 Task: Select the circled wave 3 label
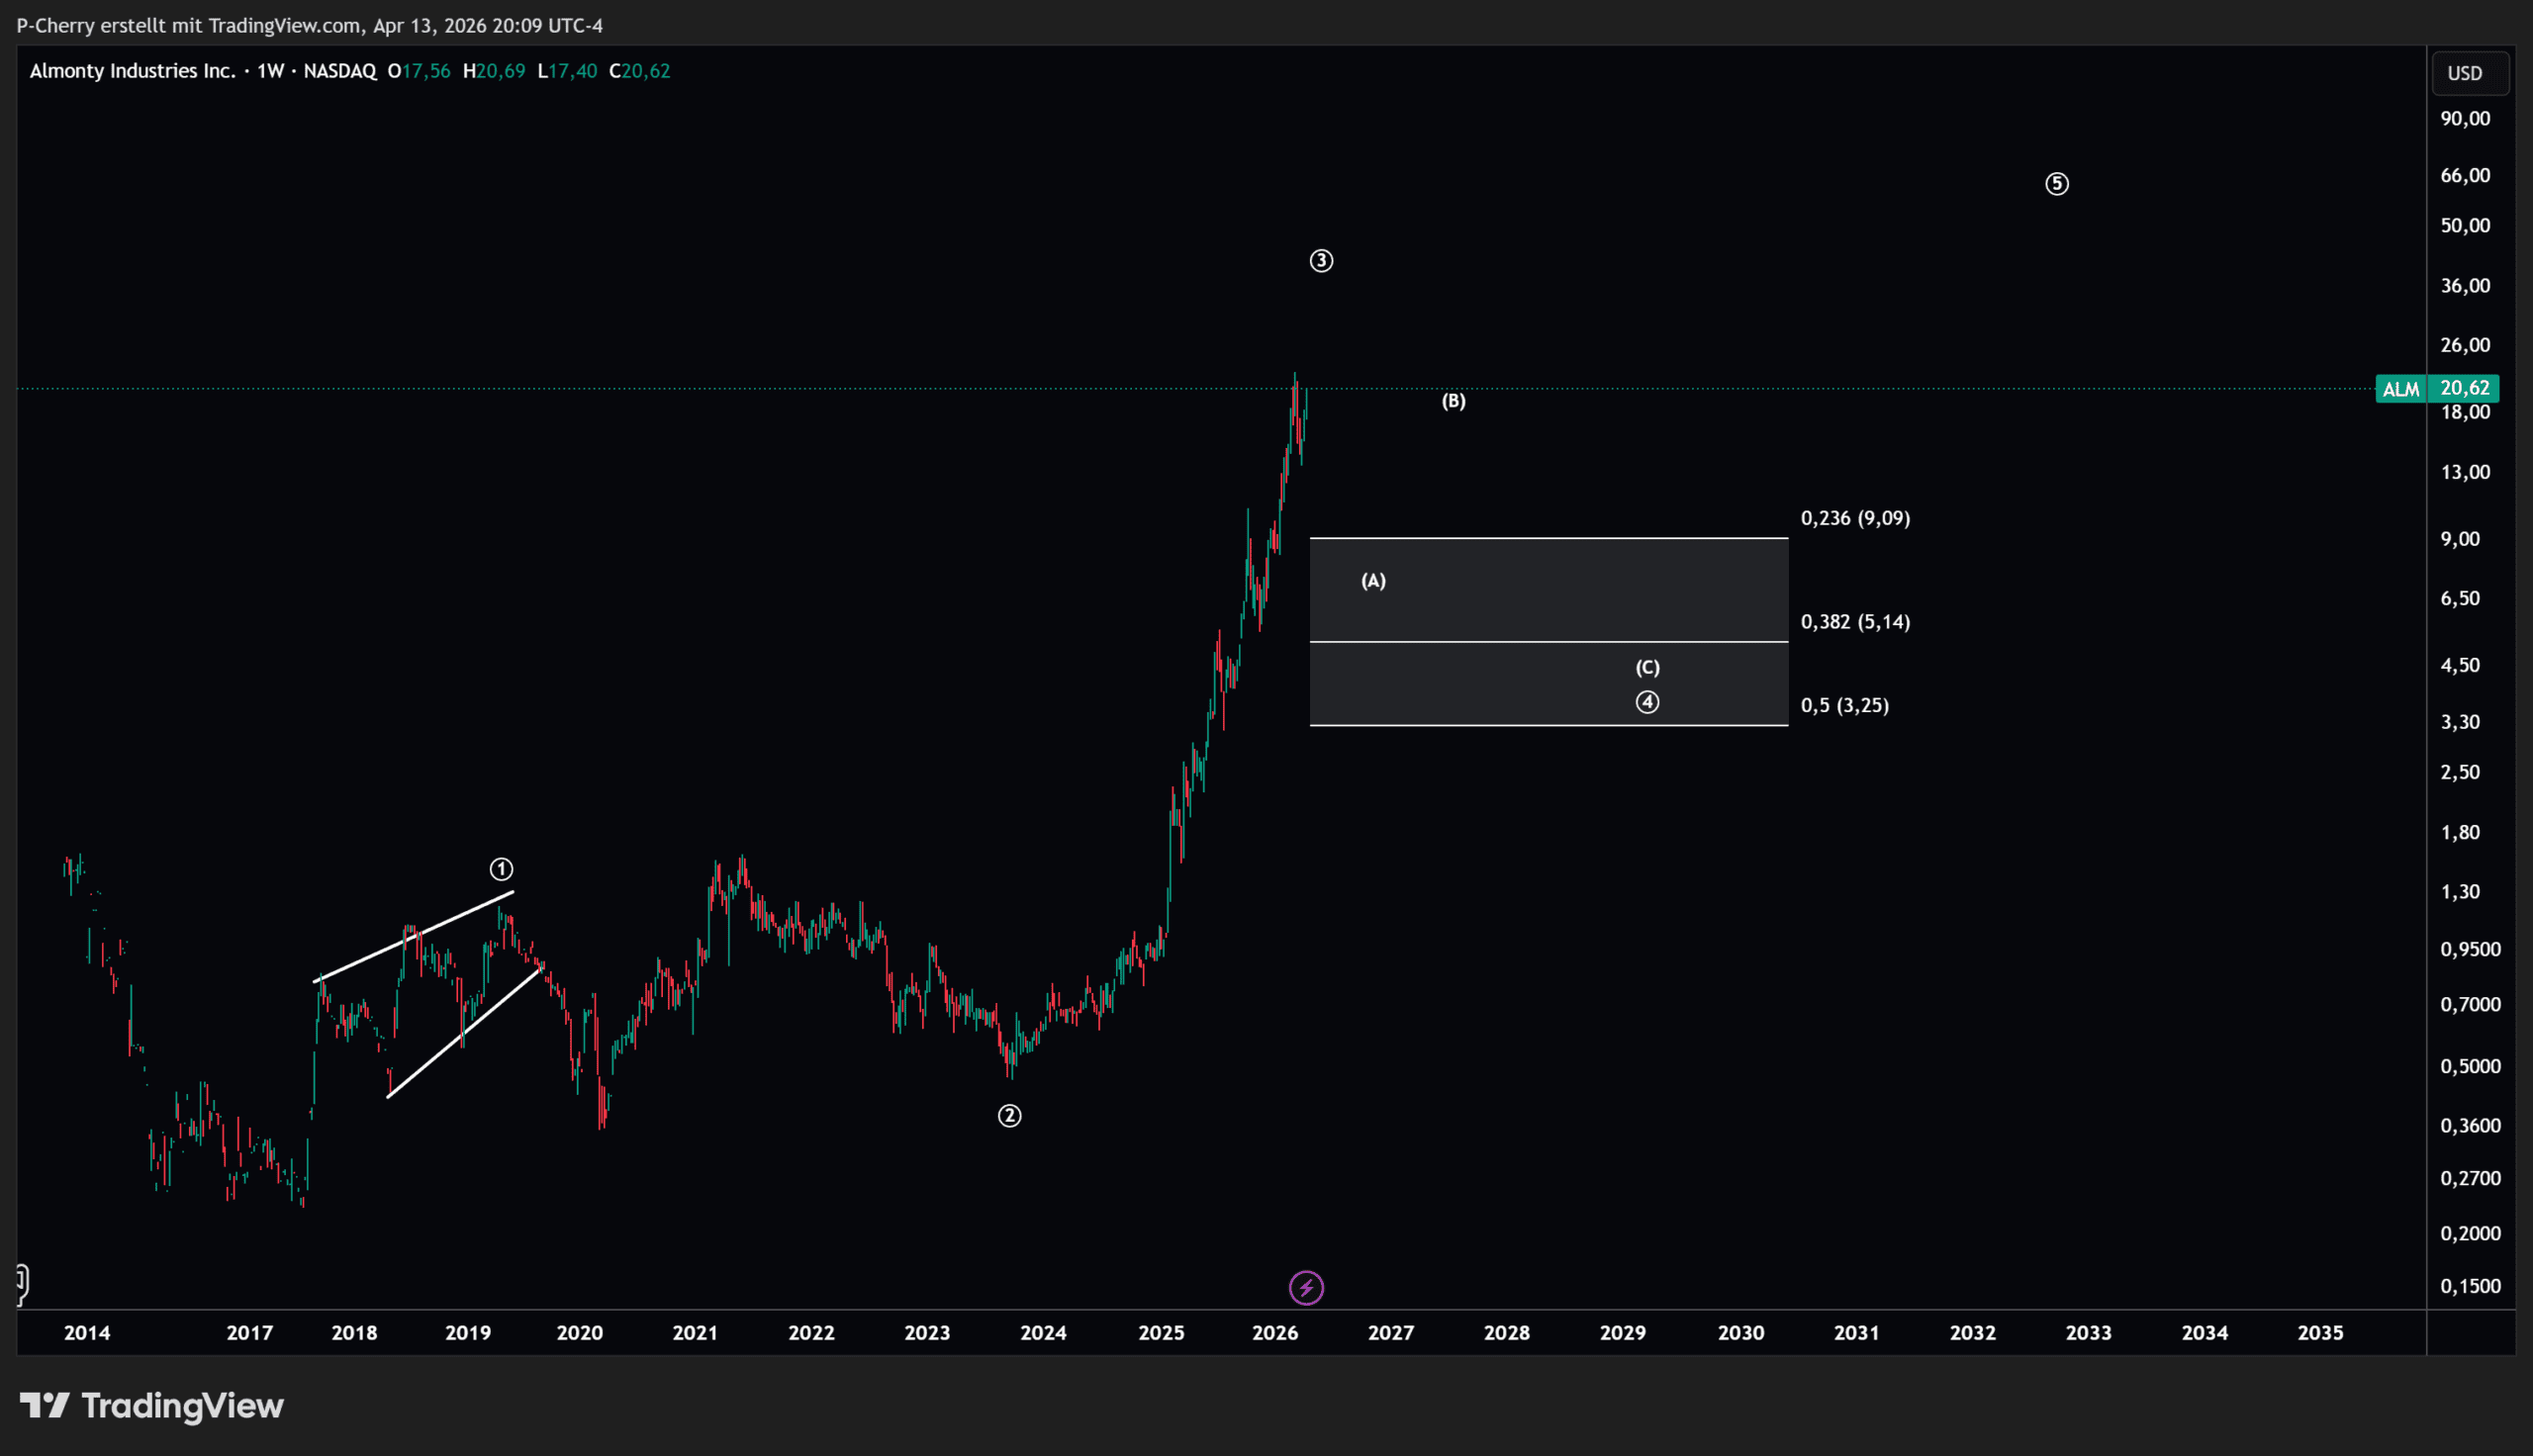pyautogui.click(x=1321, y=261)
